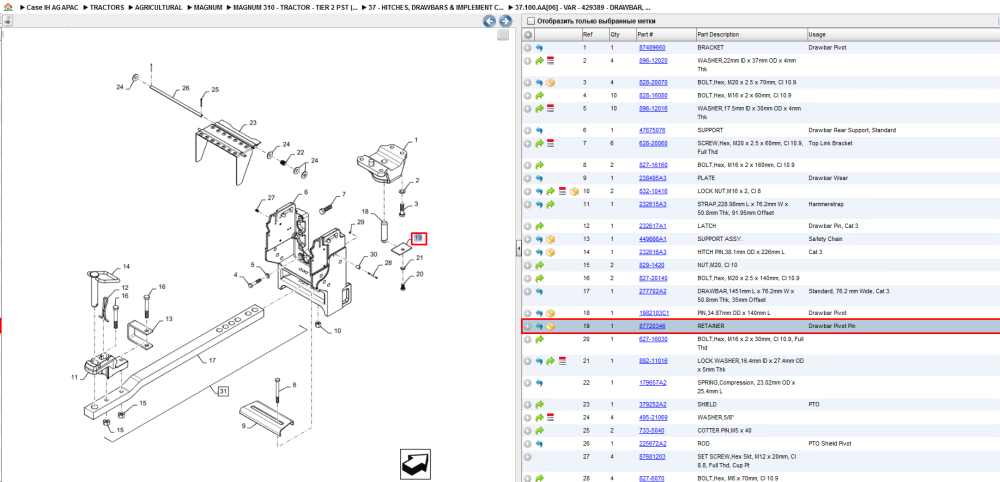Viewport: 1000px width, 482px height.
Task: Toggle the small square at the diagram's top-right corner
Action: pyautogui.click(x=503, y=35)
